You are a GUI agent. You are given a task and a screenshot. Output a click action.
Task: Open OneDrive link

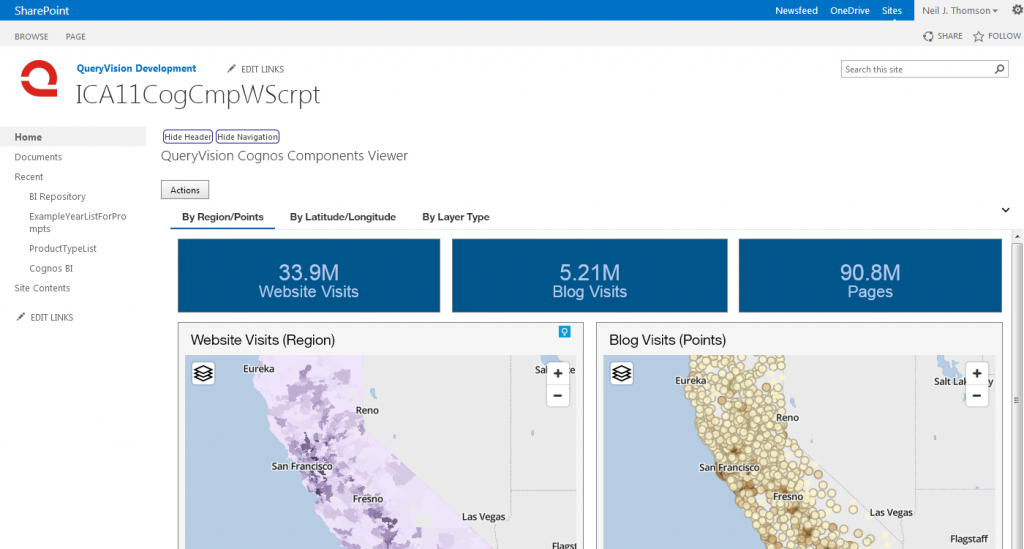850,10
